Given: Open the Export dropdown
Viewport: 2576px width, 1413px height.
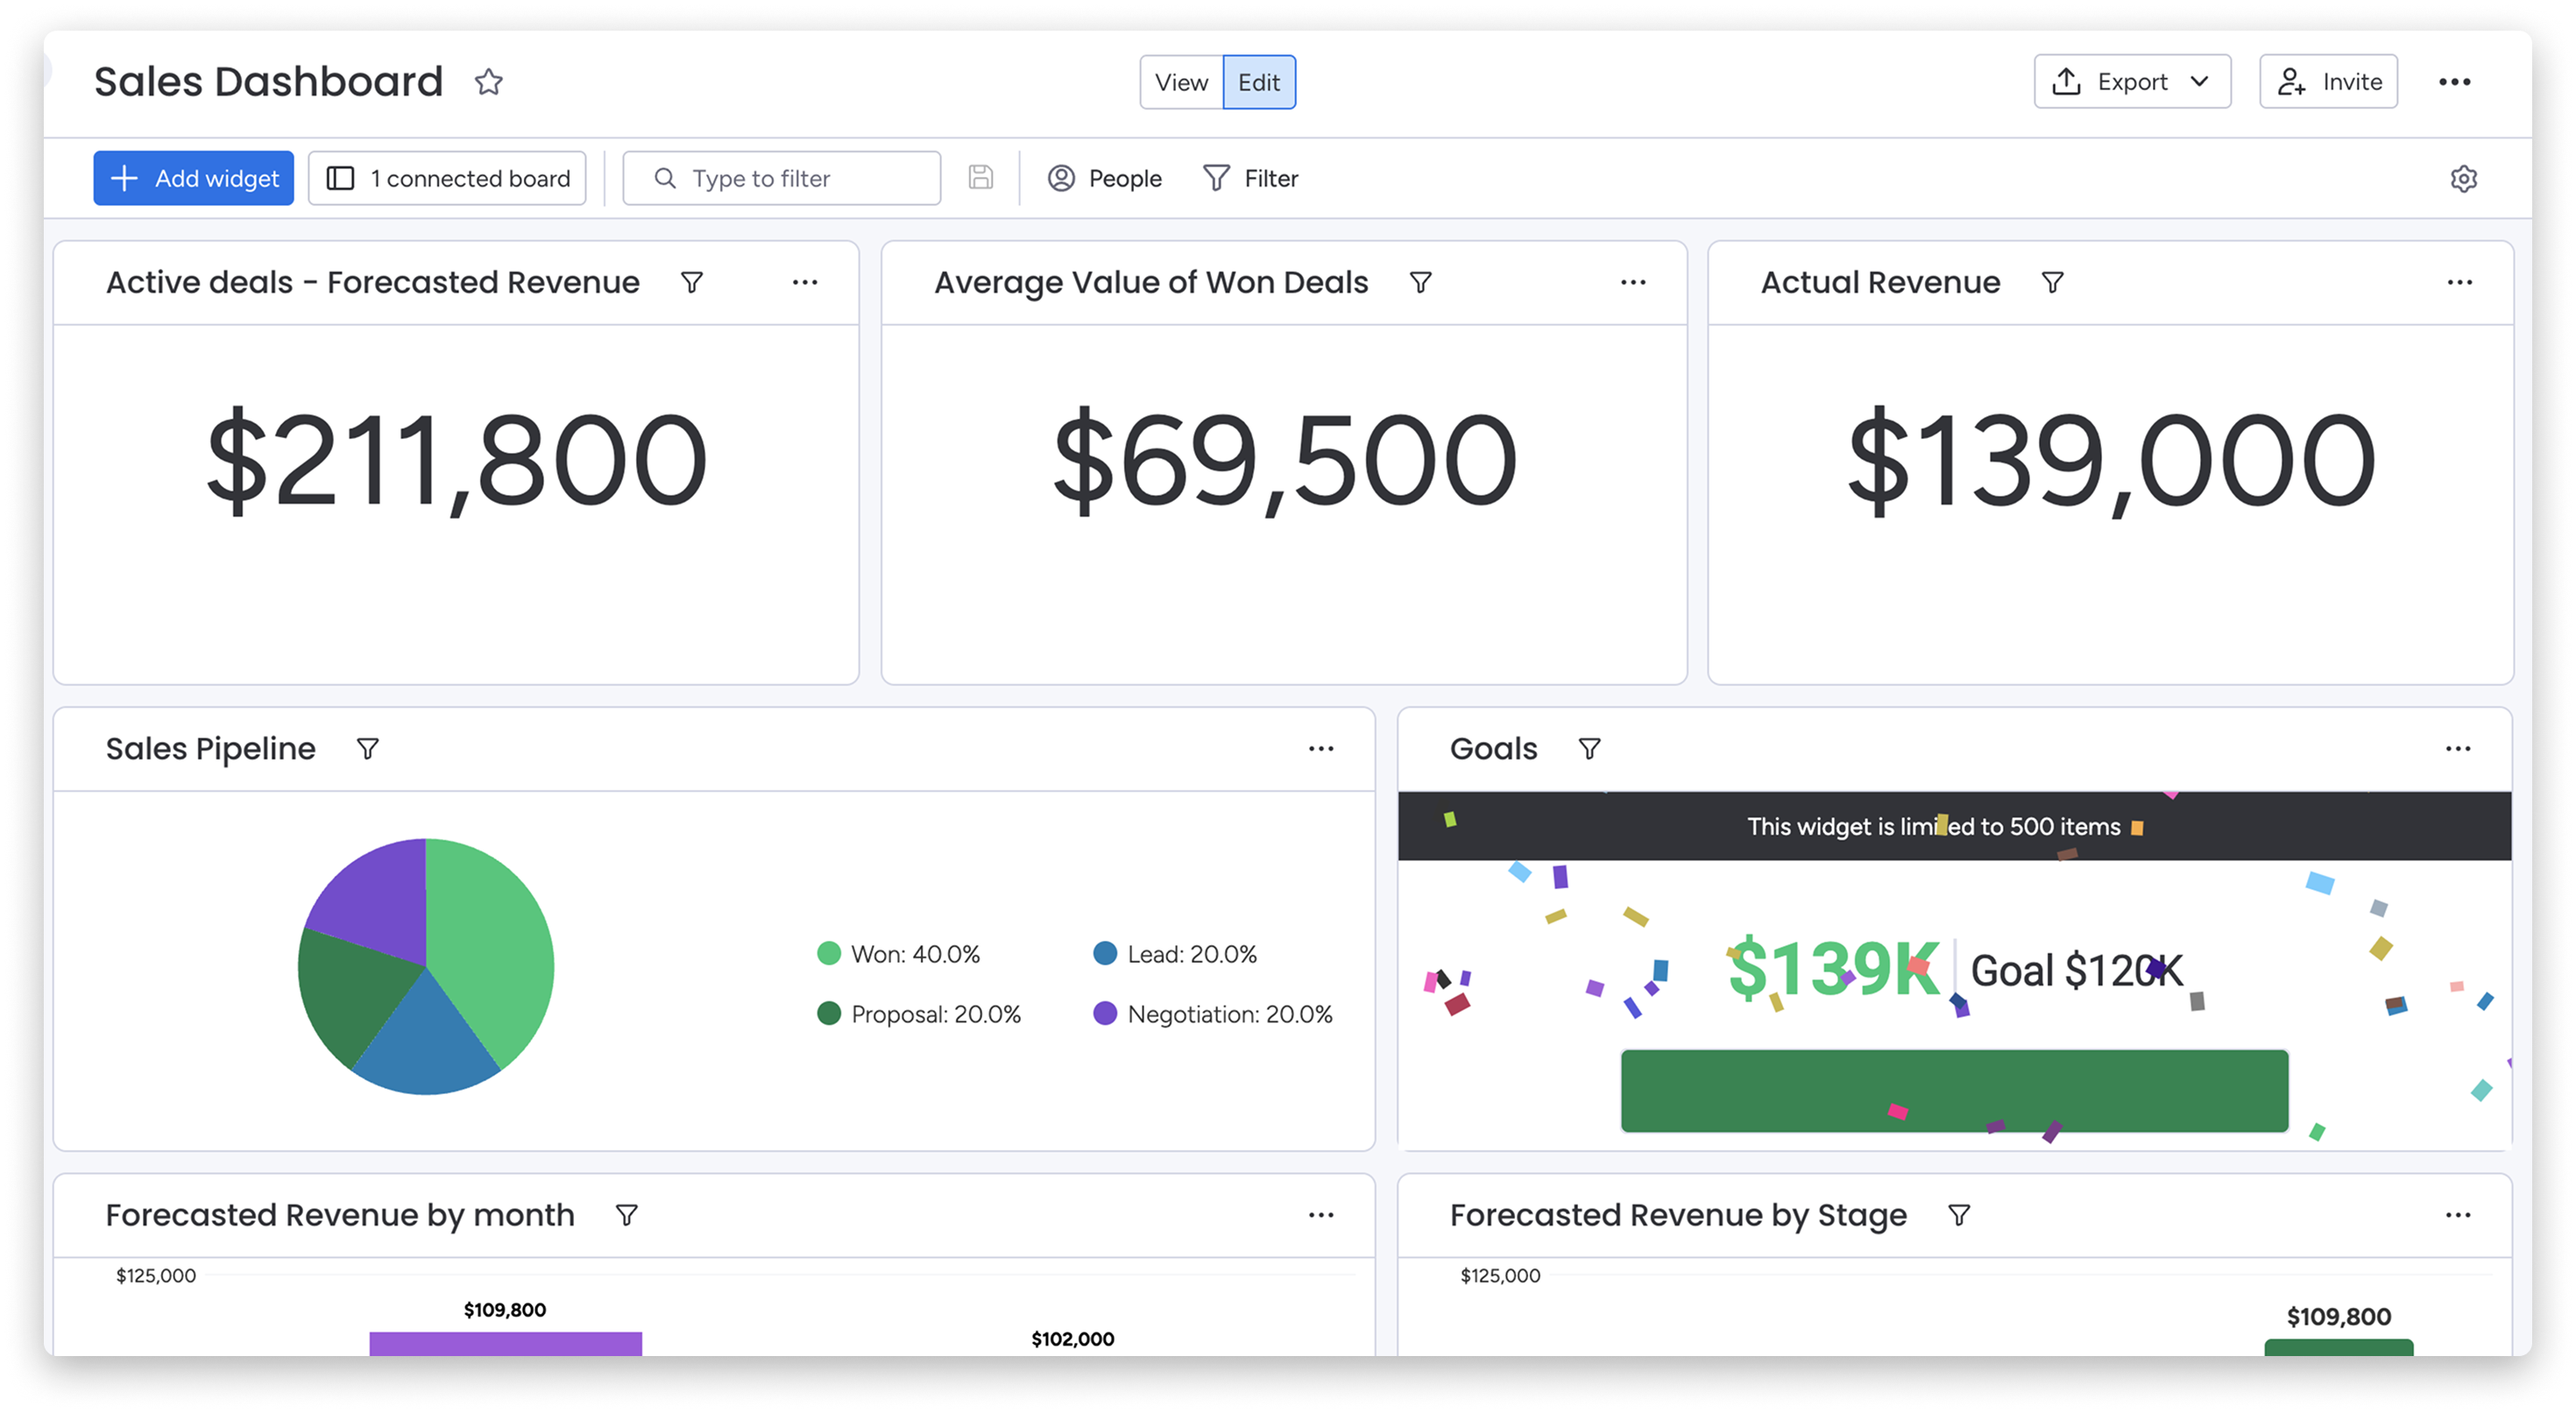Looking at the screenshot, I should click(x=2131, y=82).
